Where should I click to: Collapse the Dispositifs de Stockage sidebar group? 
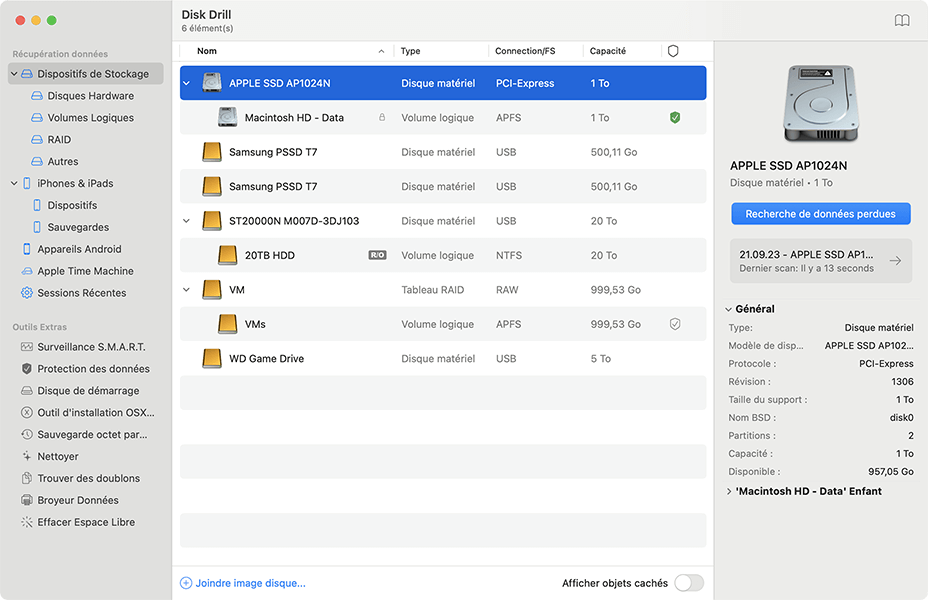click(x=14, y=74)
